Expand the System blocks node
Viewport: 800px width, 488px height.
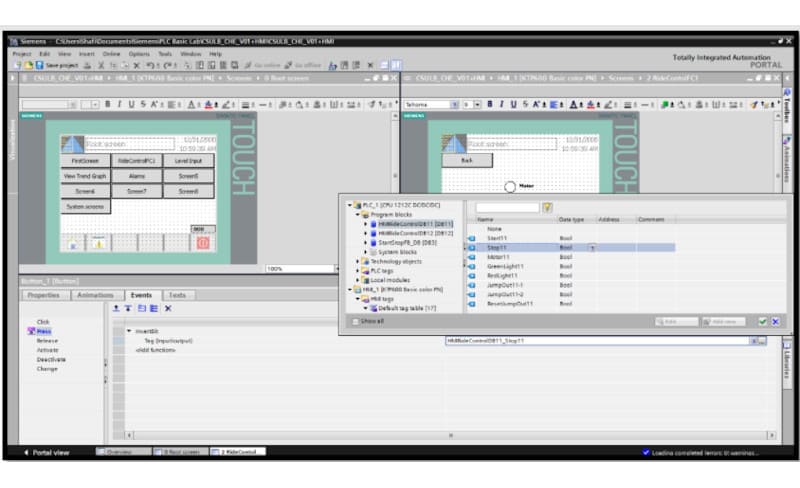click(365, 252)
